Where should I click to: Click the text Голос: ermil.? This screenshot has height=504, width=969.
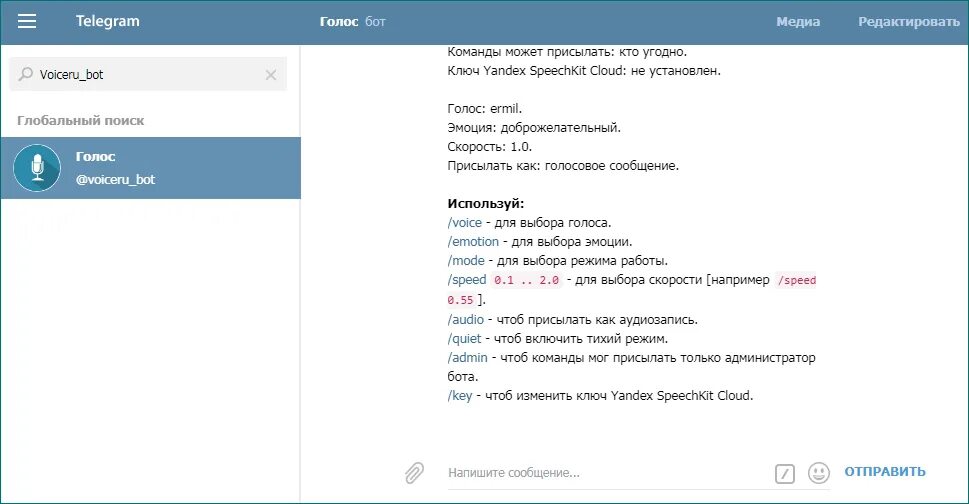484,109
